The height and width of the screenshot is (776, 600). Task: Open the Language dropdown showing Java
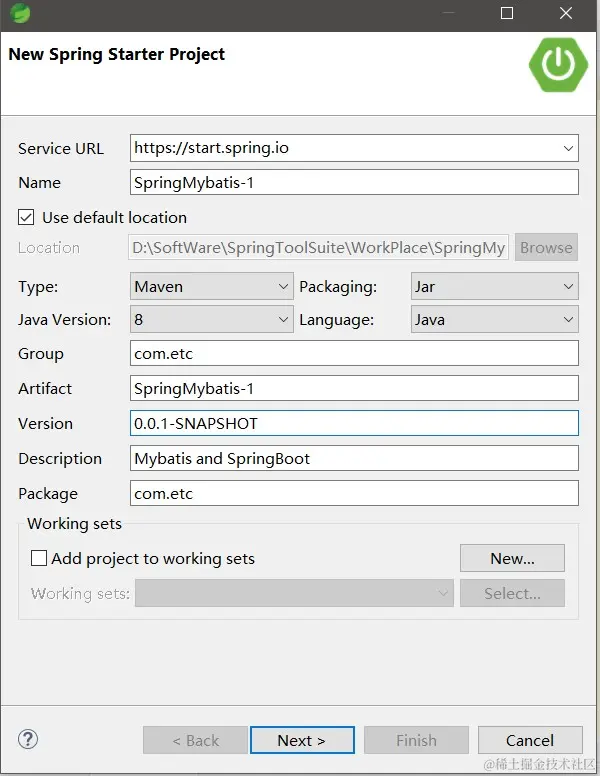pos(495,319)
